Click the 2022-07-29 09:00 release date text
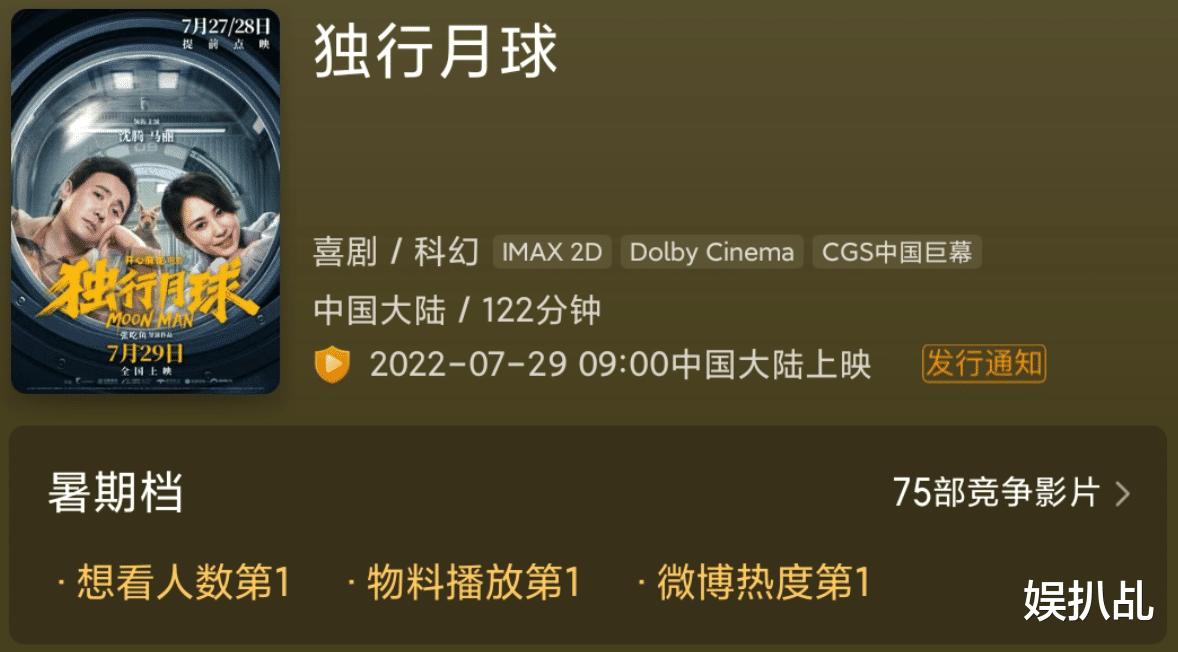The width and height of the screenshot is (1178, 652). click(518, 365)
